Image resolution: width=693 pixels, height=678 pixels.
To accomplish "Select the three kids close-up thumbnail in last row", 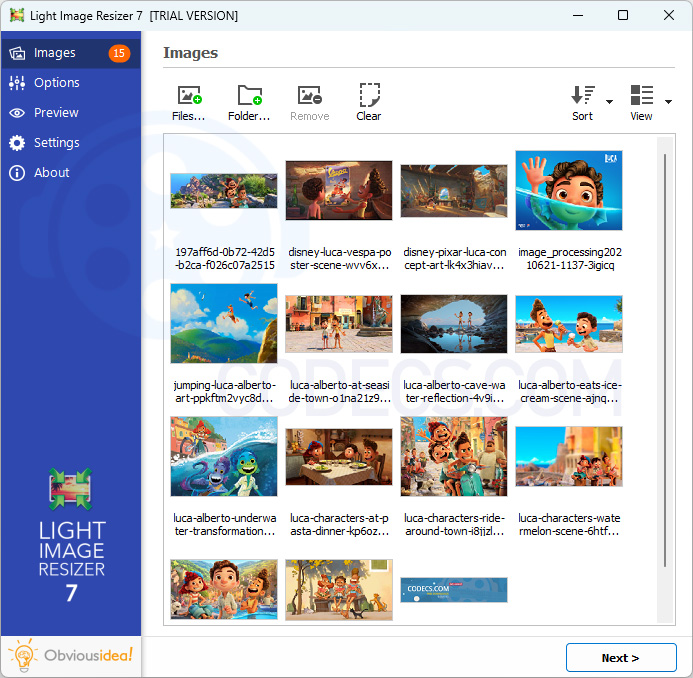I will click(224, 590).
